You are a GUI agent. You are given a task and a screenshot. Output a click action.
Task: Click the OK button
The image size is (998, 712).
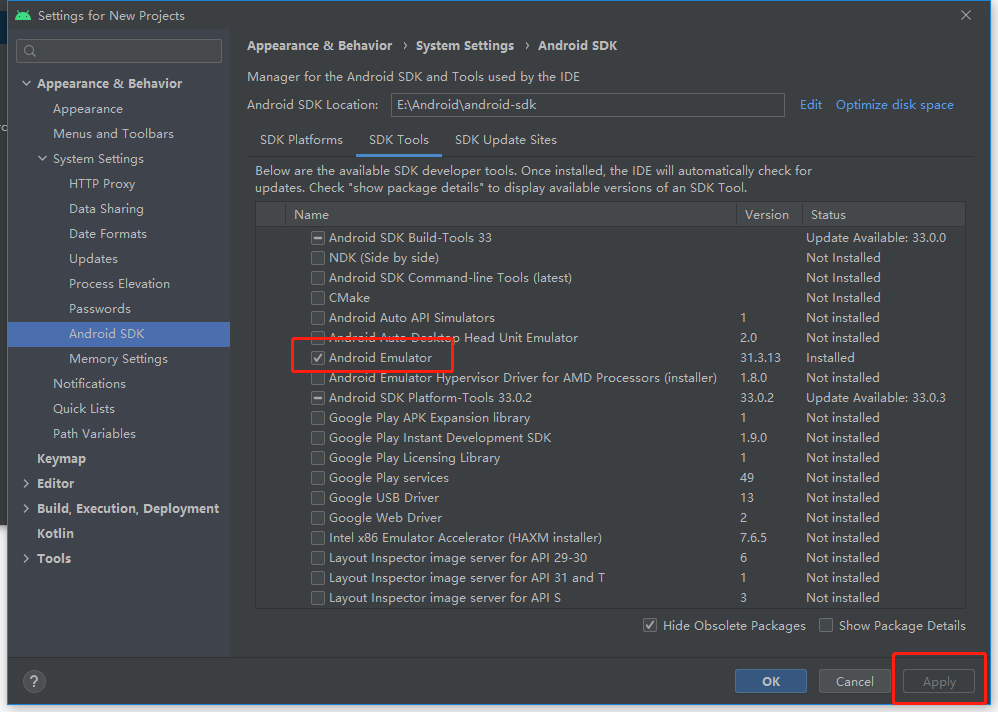[x=771, y=681]
